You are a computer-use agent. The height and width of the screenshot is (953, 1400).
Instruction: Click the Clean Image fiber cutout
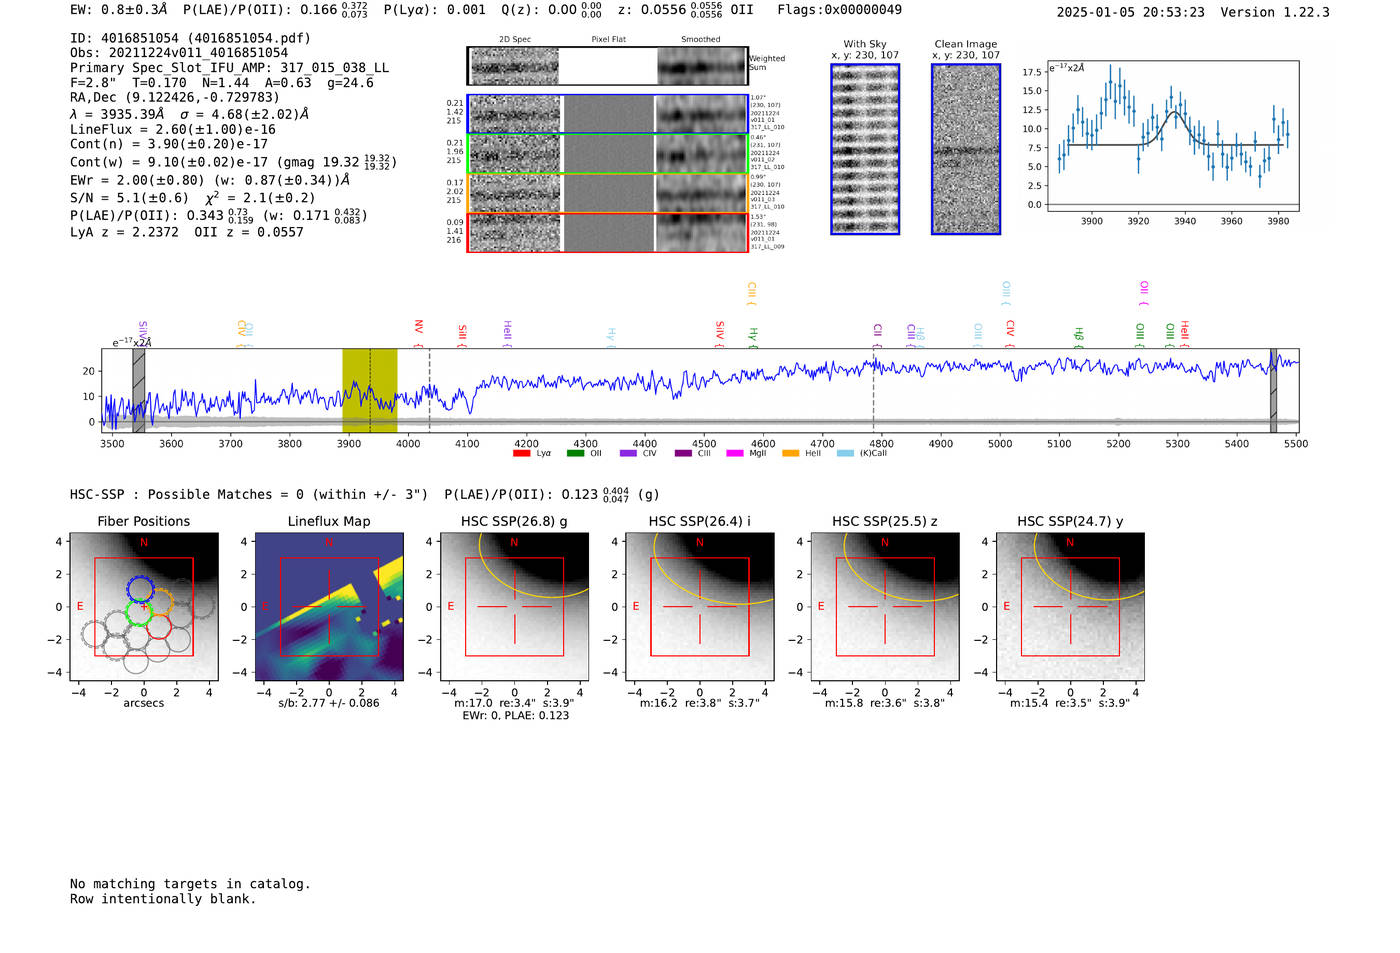(x=966, y=149)
